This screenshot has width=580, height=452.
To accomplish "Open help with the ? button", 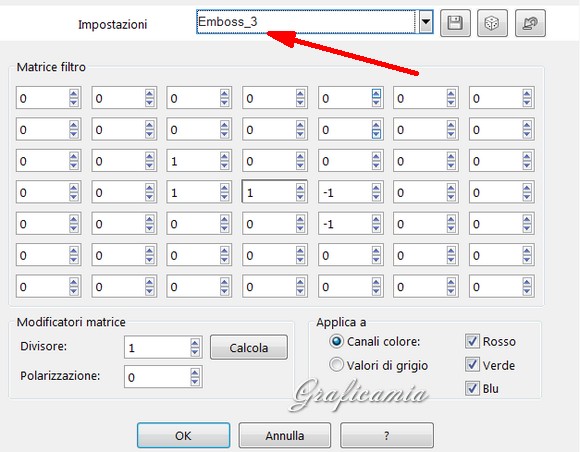I will [387, 435].
